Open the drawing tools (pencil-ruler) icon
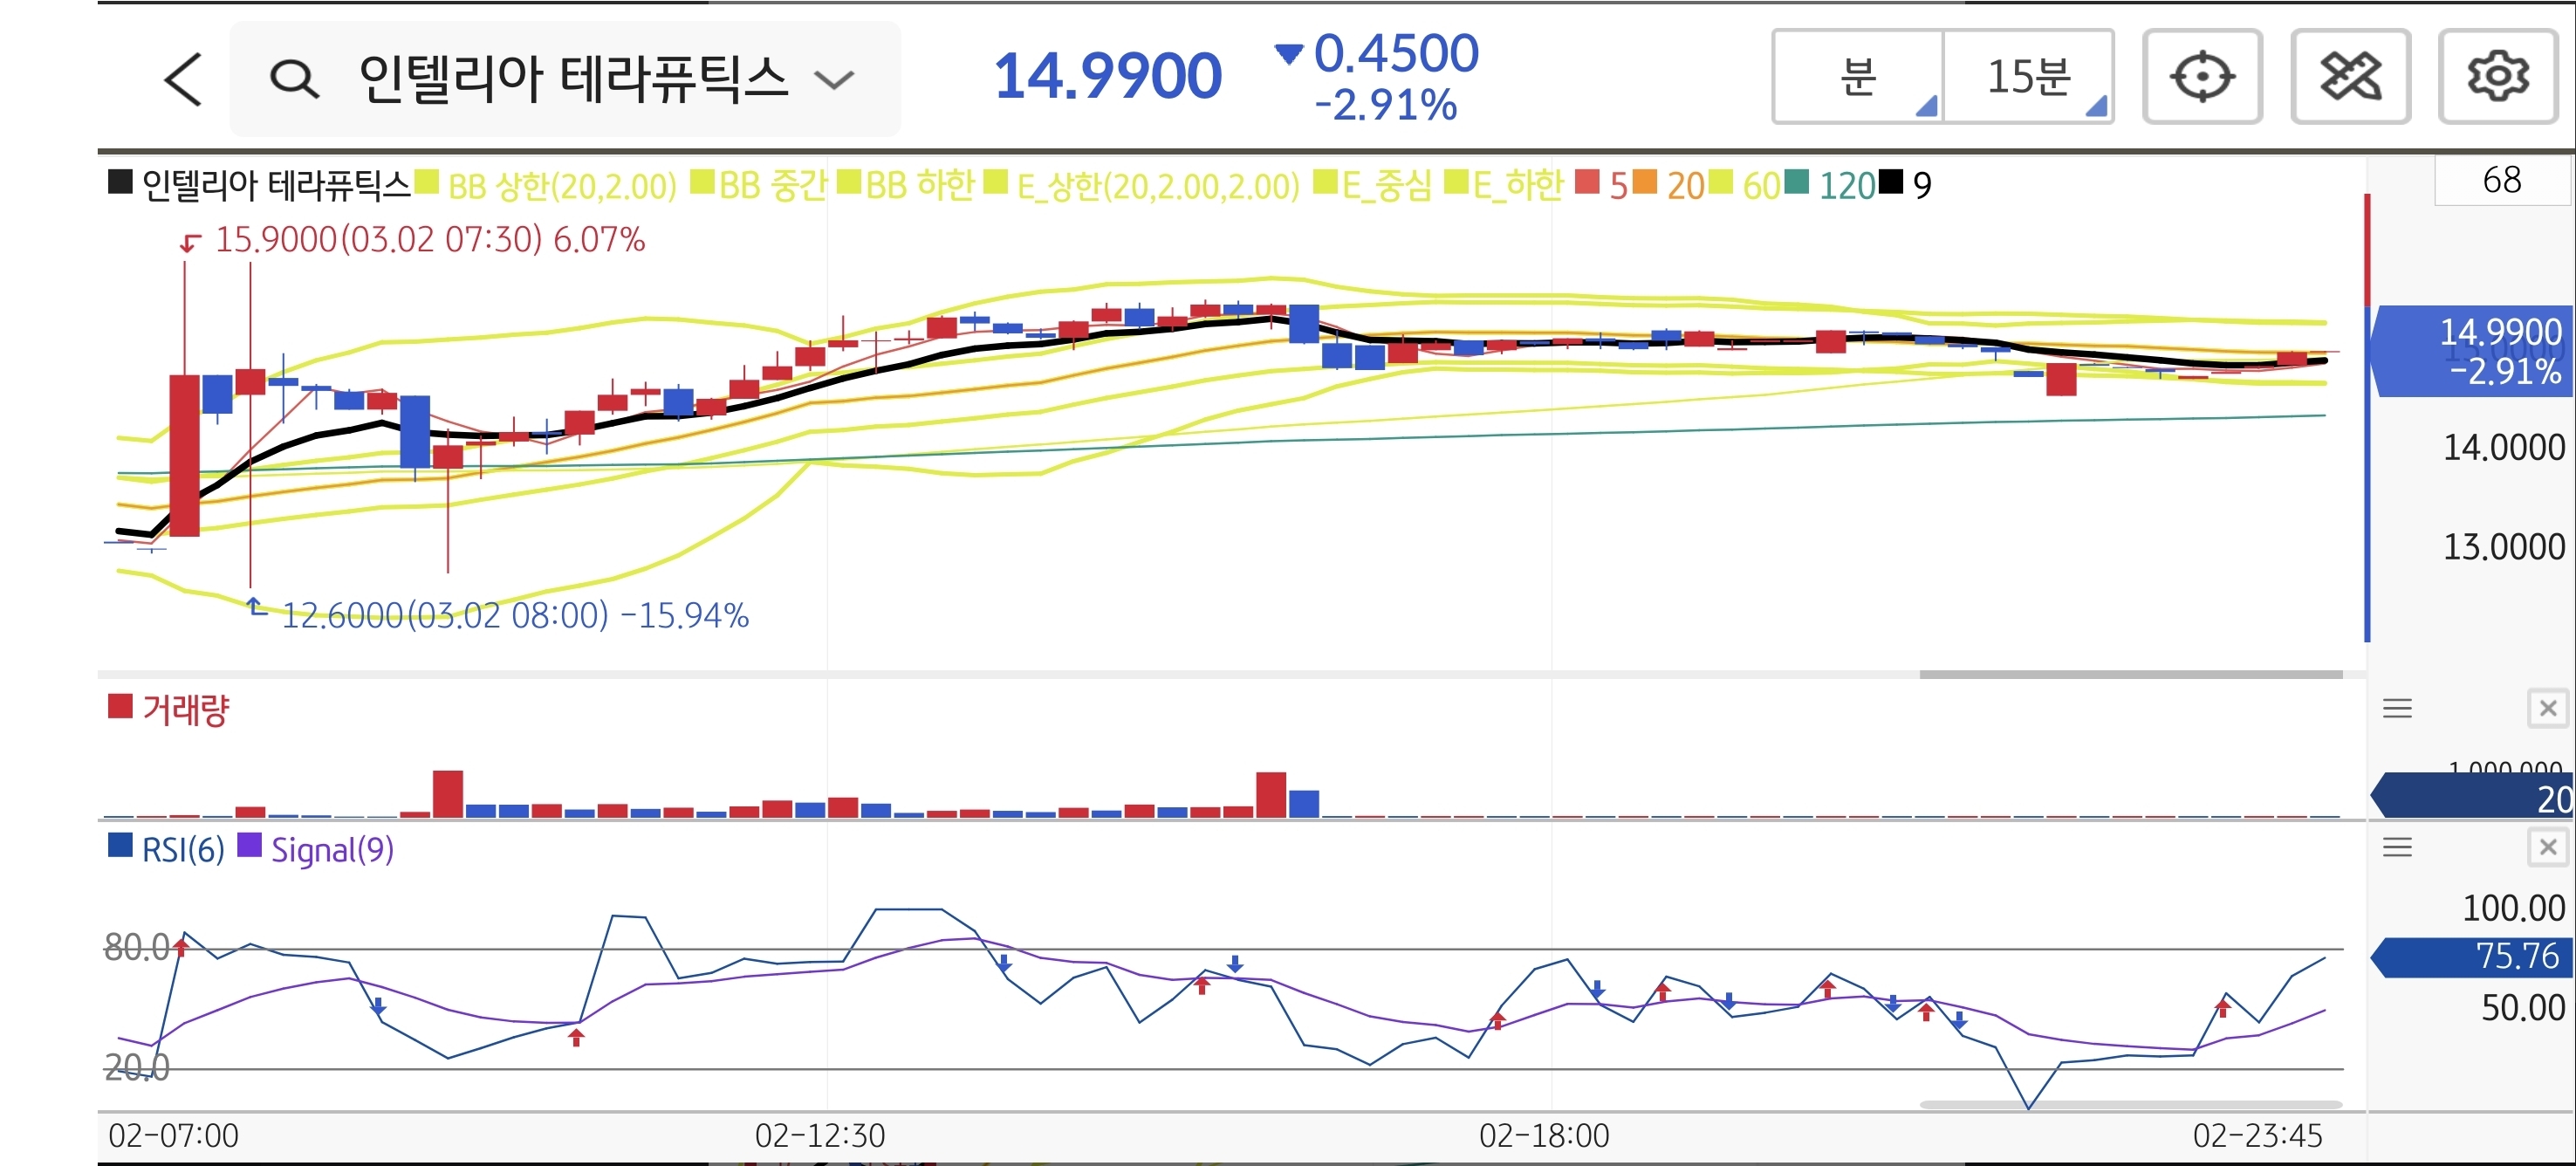 pyautogui.click(x=2349, y=77)
